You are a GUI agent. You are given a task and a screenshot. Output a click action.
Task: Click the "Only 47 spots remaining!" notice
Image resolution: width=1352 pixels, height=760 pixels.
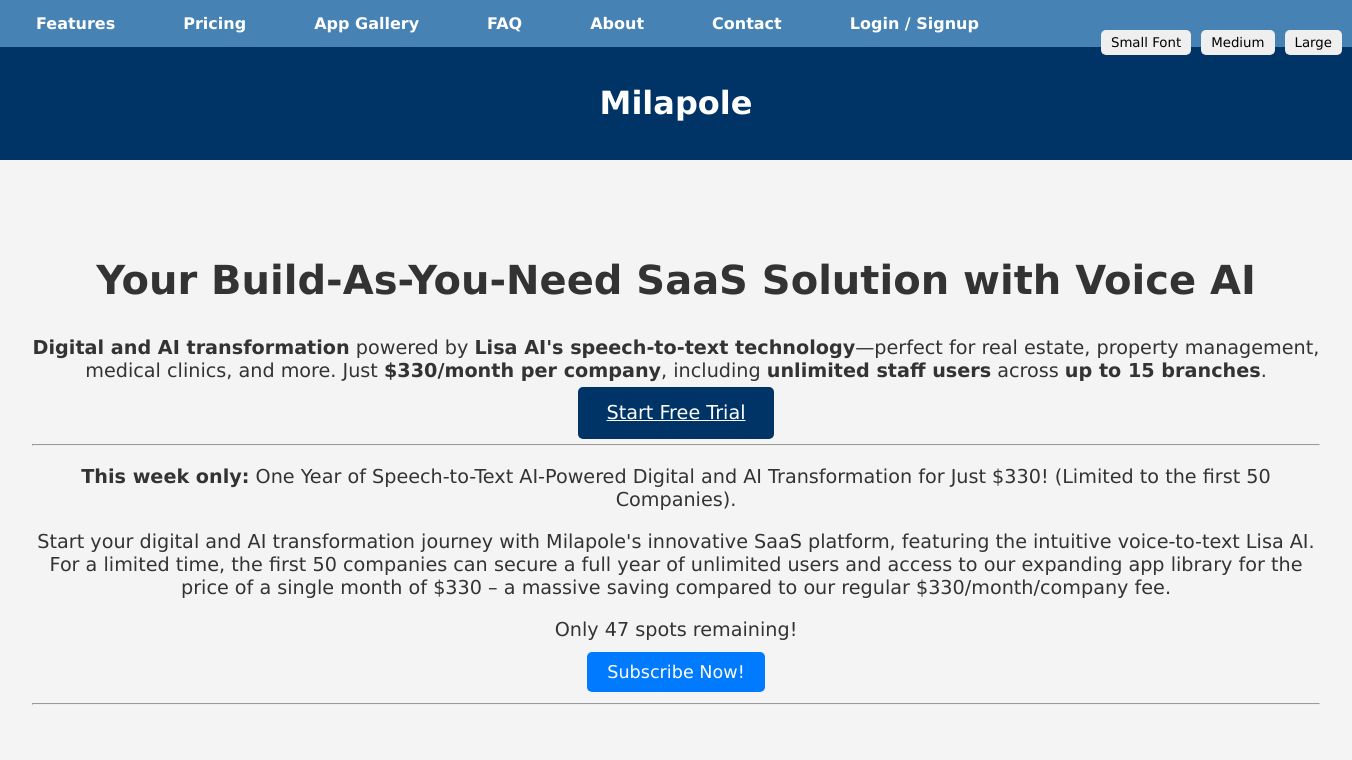(676, 629)
